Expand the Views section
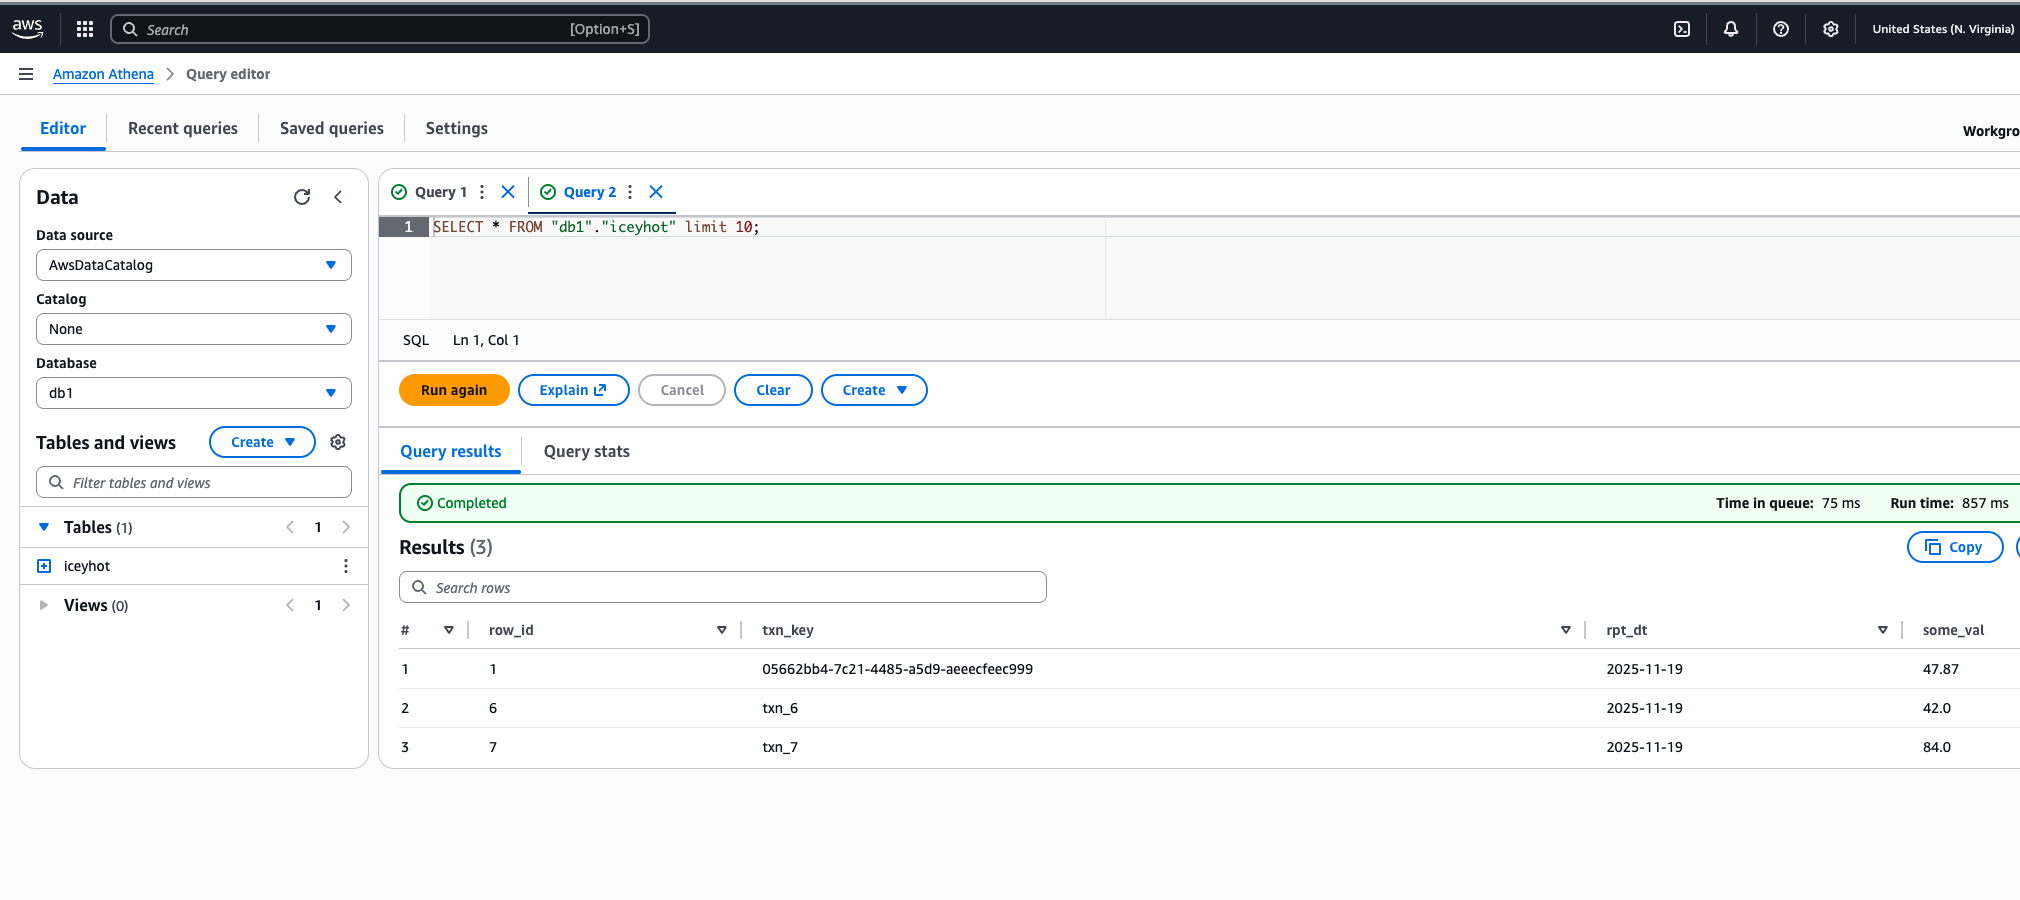 click(x=44, y=605)
